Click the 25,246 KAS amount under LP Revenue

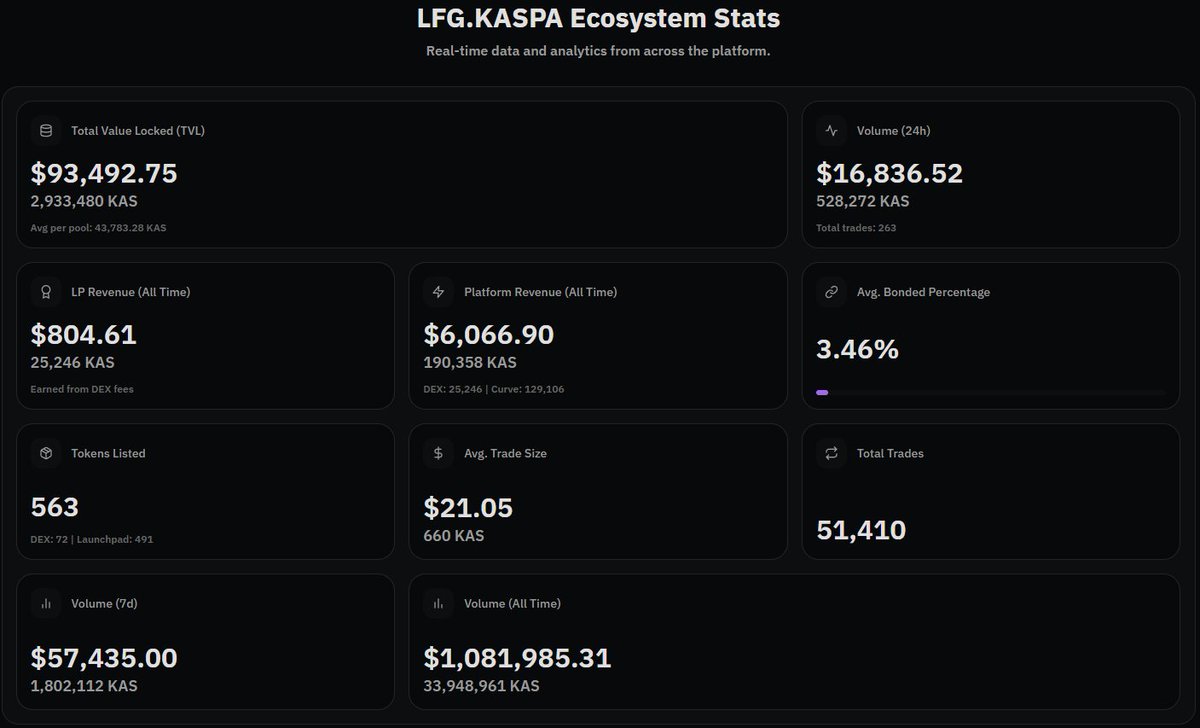pyautogui.click(x=72, y=362)
